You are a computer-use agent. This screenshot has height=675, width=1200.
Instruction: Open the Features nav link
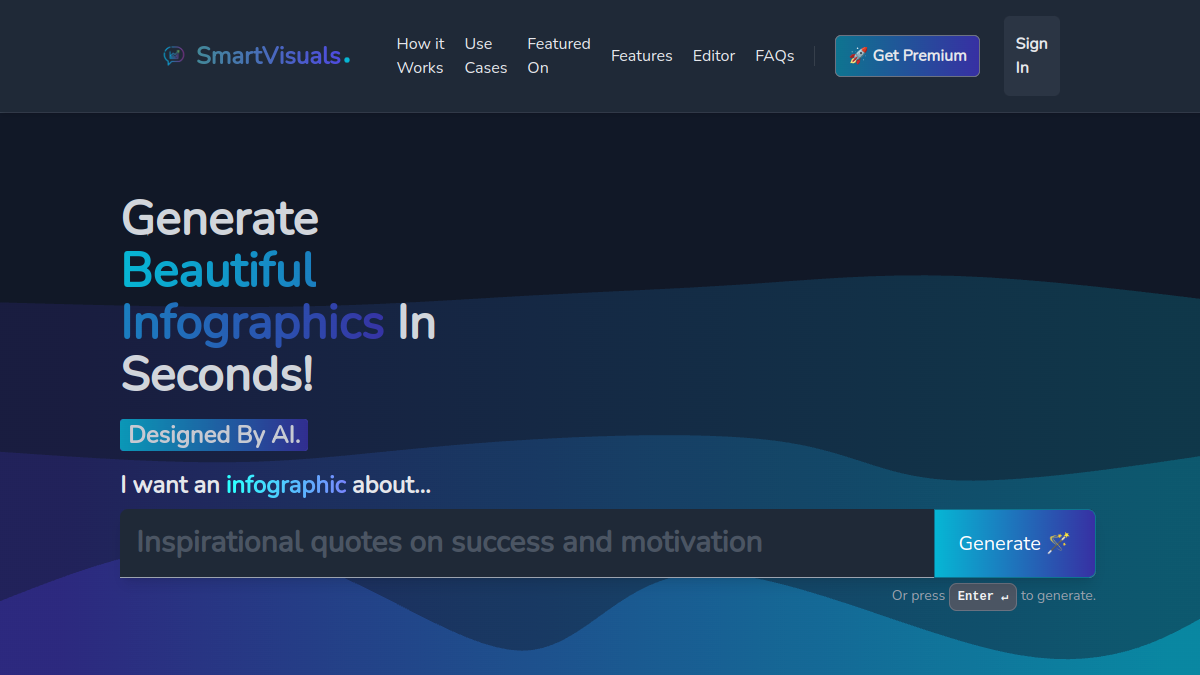click(x=642, y=56)
